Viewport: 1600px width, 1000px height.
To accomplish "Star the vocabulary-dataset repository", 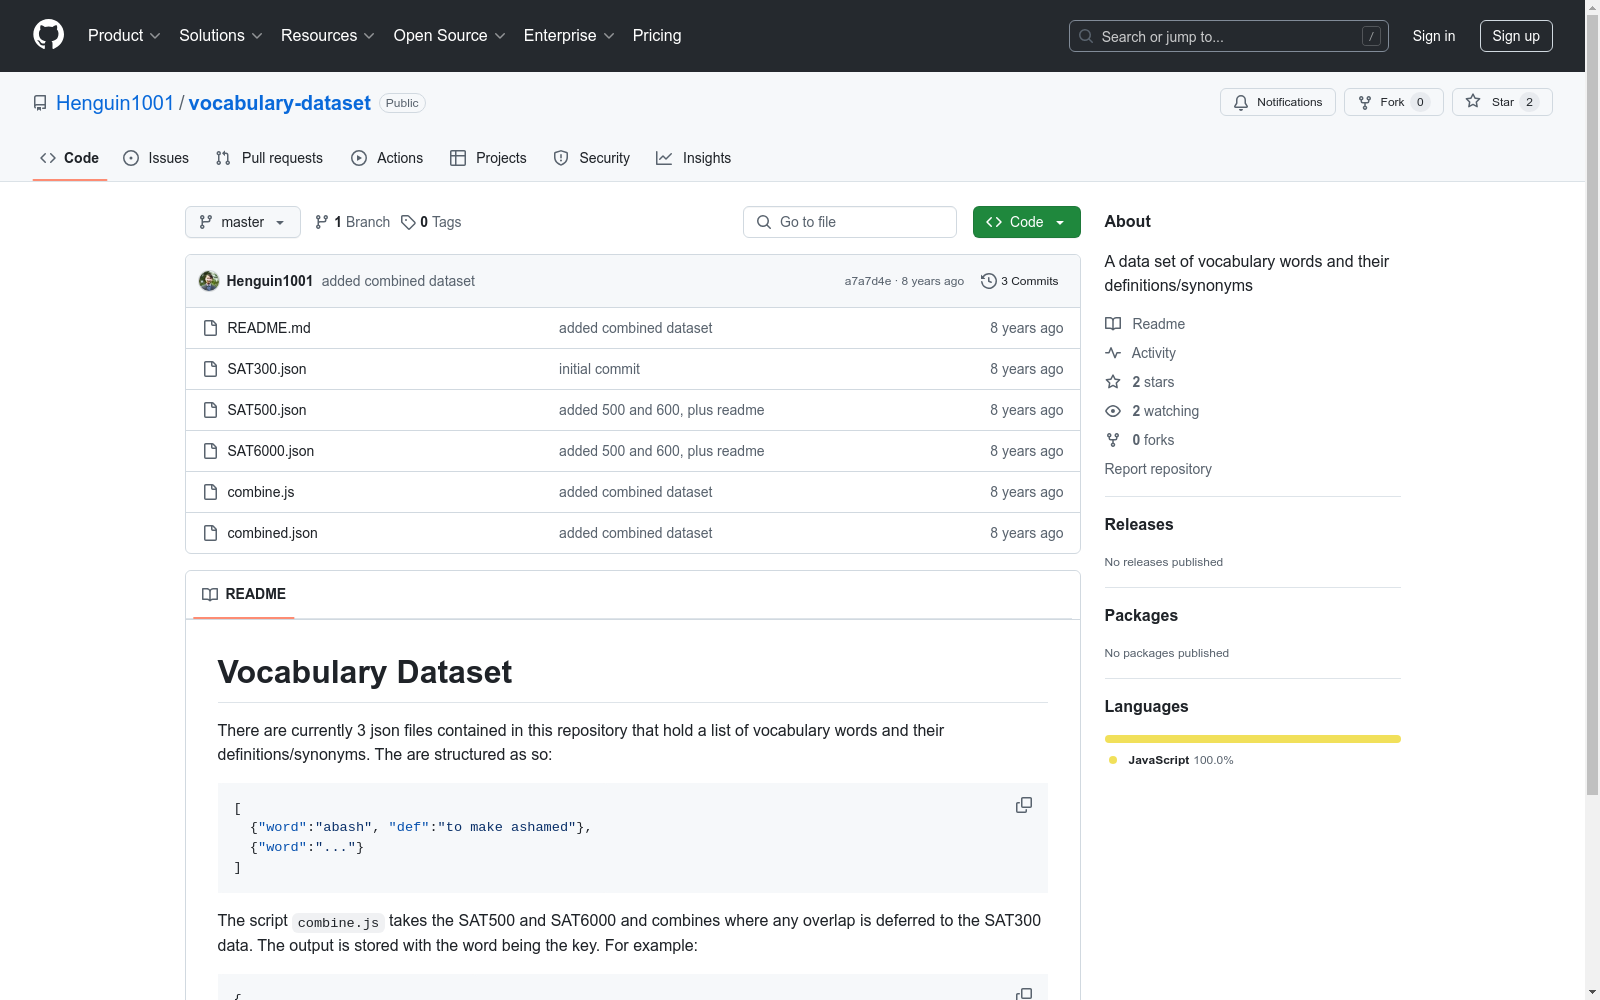I will coord(1502,102).
